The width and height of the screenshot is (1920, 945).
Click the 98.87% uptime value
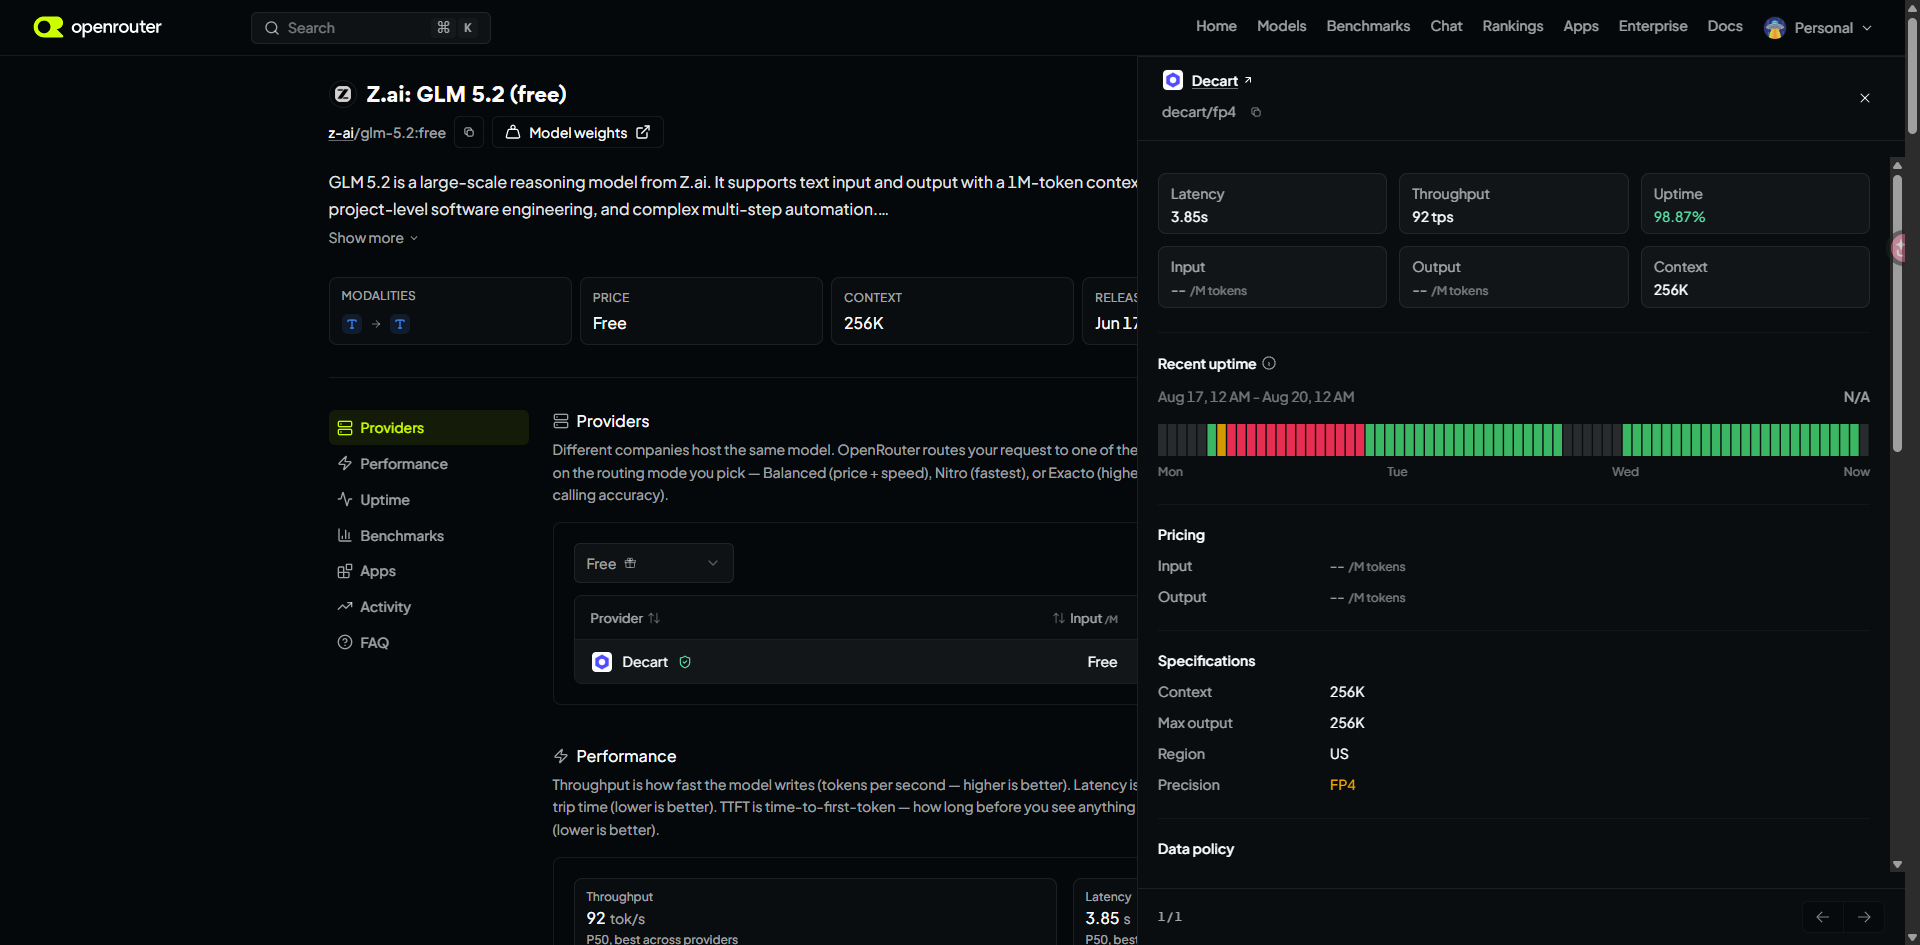click(x=1679, y=217)
